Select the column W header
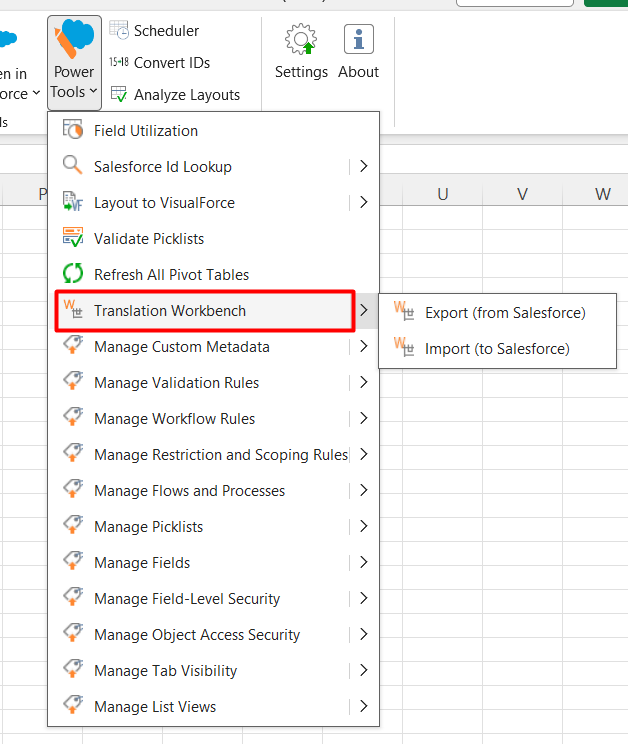Screen dimensions: 628x744 tap(602, 194)
